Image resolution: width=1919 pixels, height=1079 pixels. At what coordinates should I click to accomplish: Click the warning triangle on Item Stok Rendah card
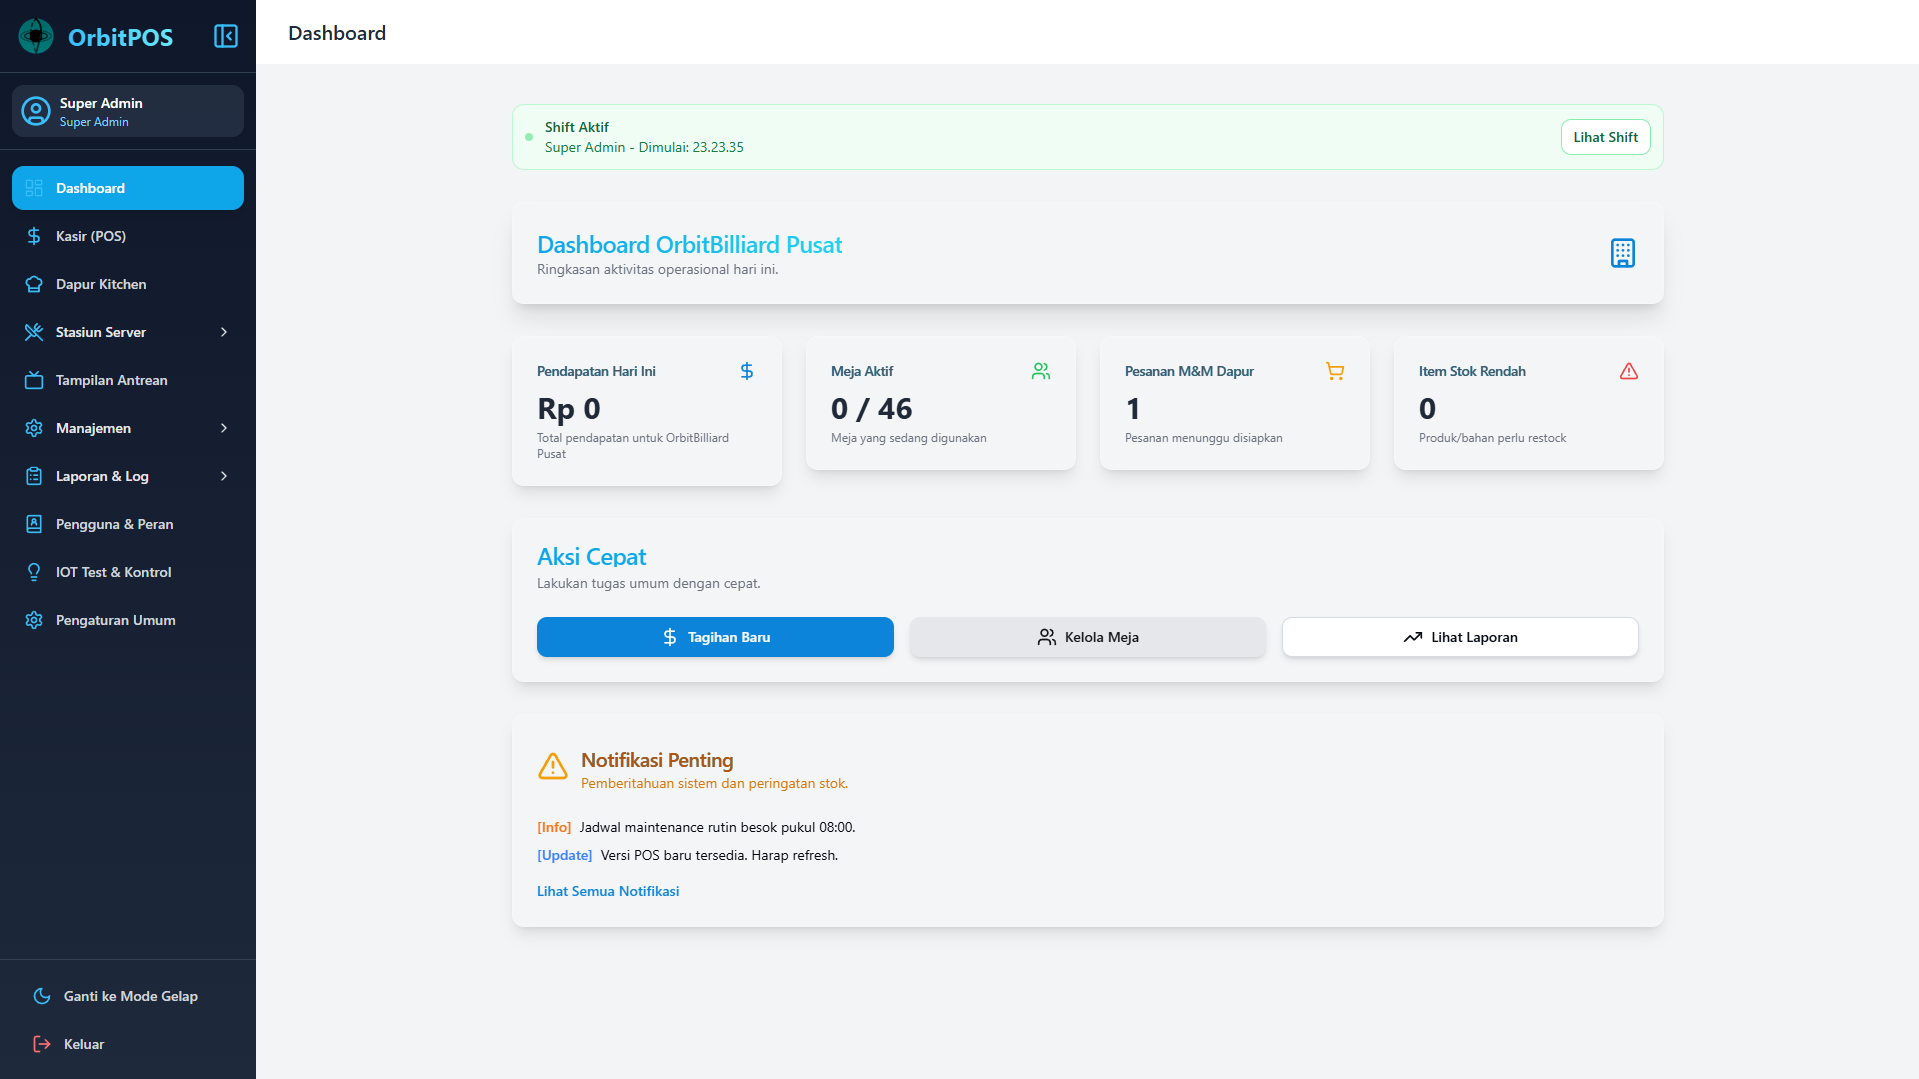coord(1629,371)
